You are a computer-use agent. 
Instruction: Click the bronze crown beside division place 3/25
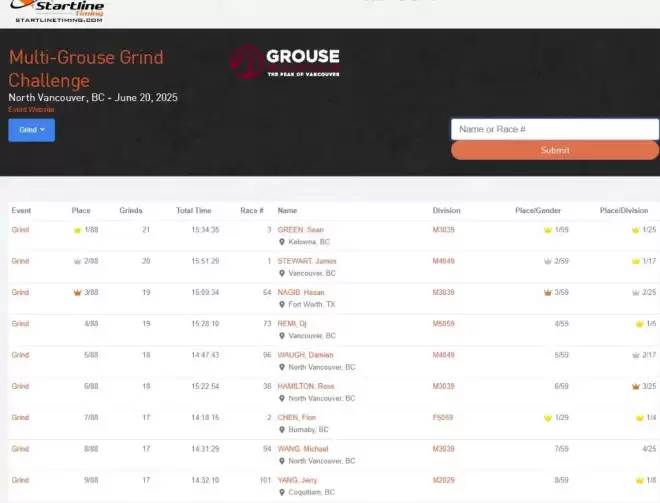pos(636,386)
